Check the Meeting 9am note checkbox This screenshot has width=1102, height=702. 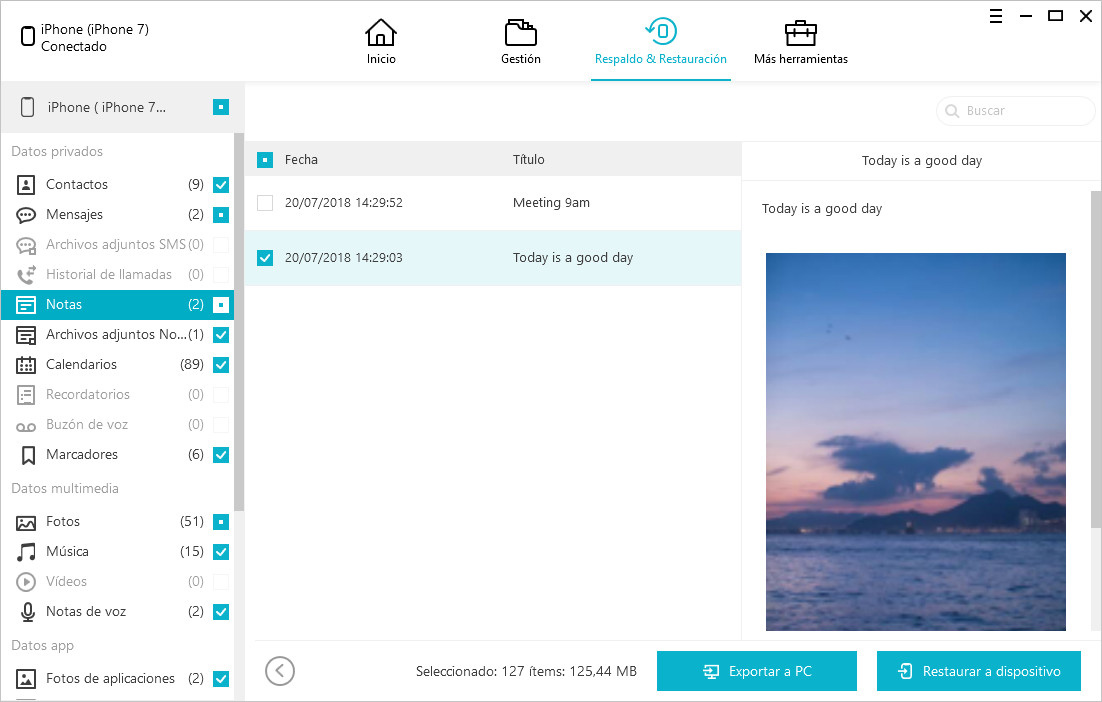265,203
